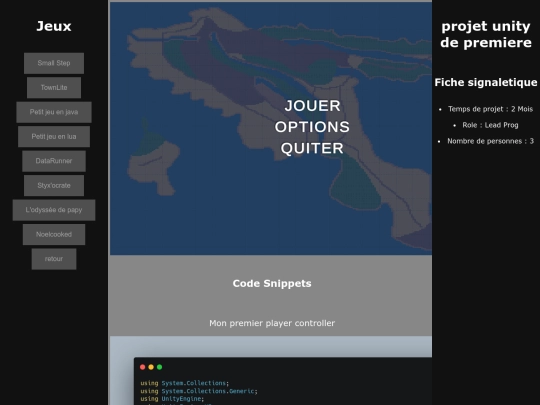This screenshot has width=540, height=405.
Task: Click the using System.Collections.Generic; line
Action: [x=199, y=391]
